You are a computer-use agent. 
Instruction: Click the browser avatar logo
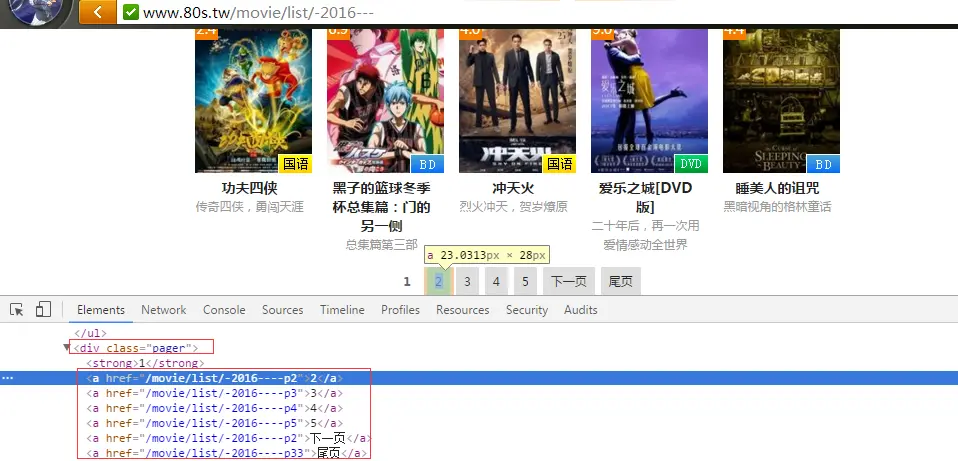(38, 11)
